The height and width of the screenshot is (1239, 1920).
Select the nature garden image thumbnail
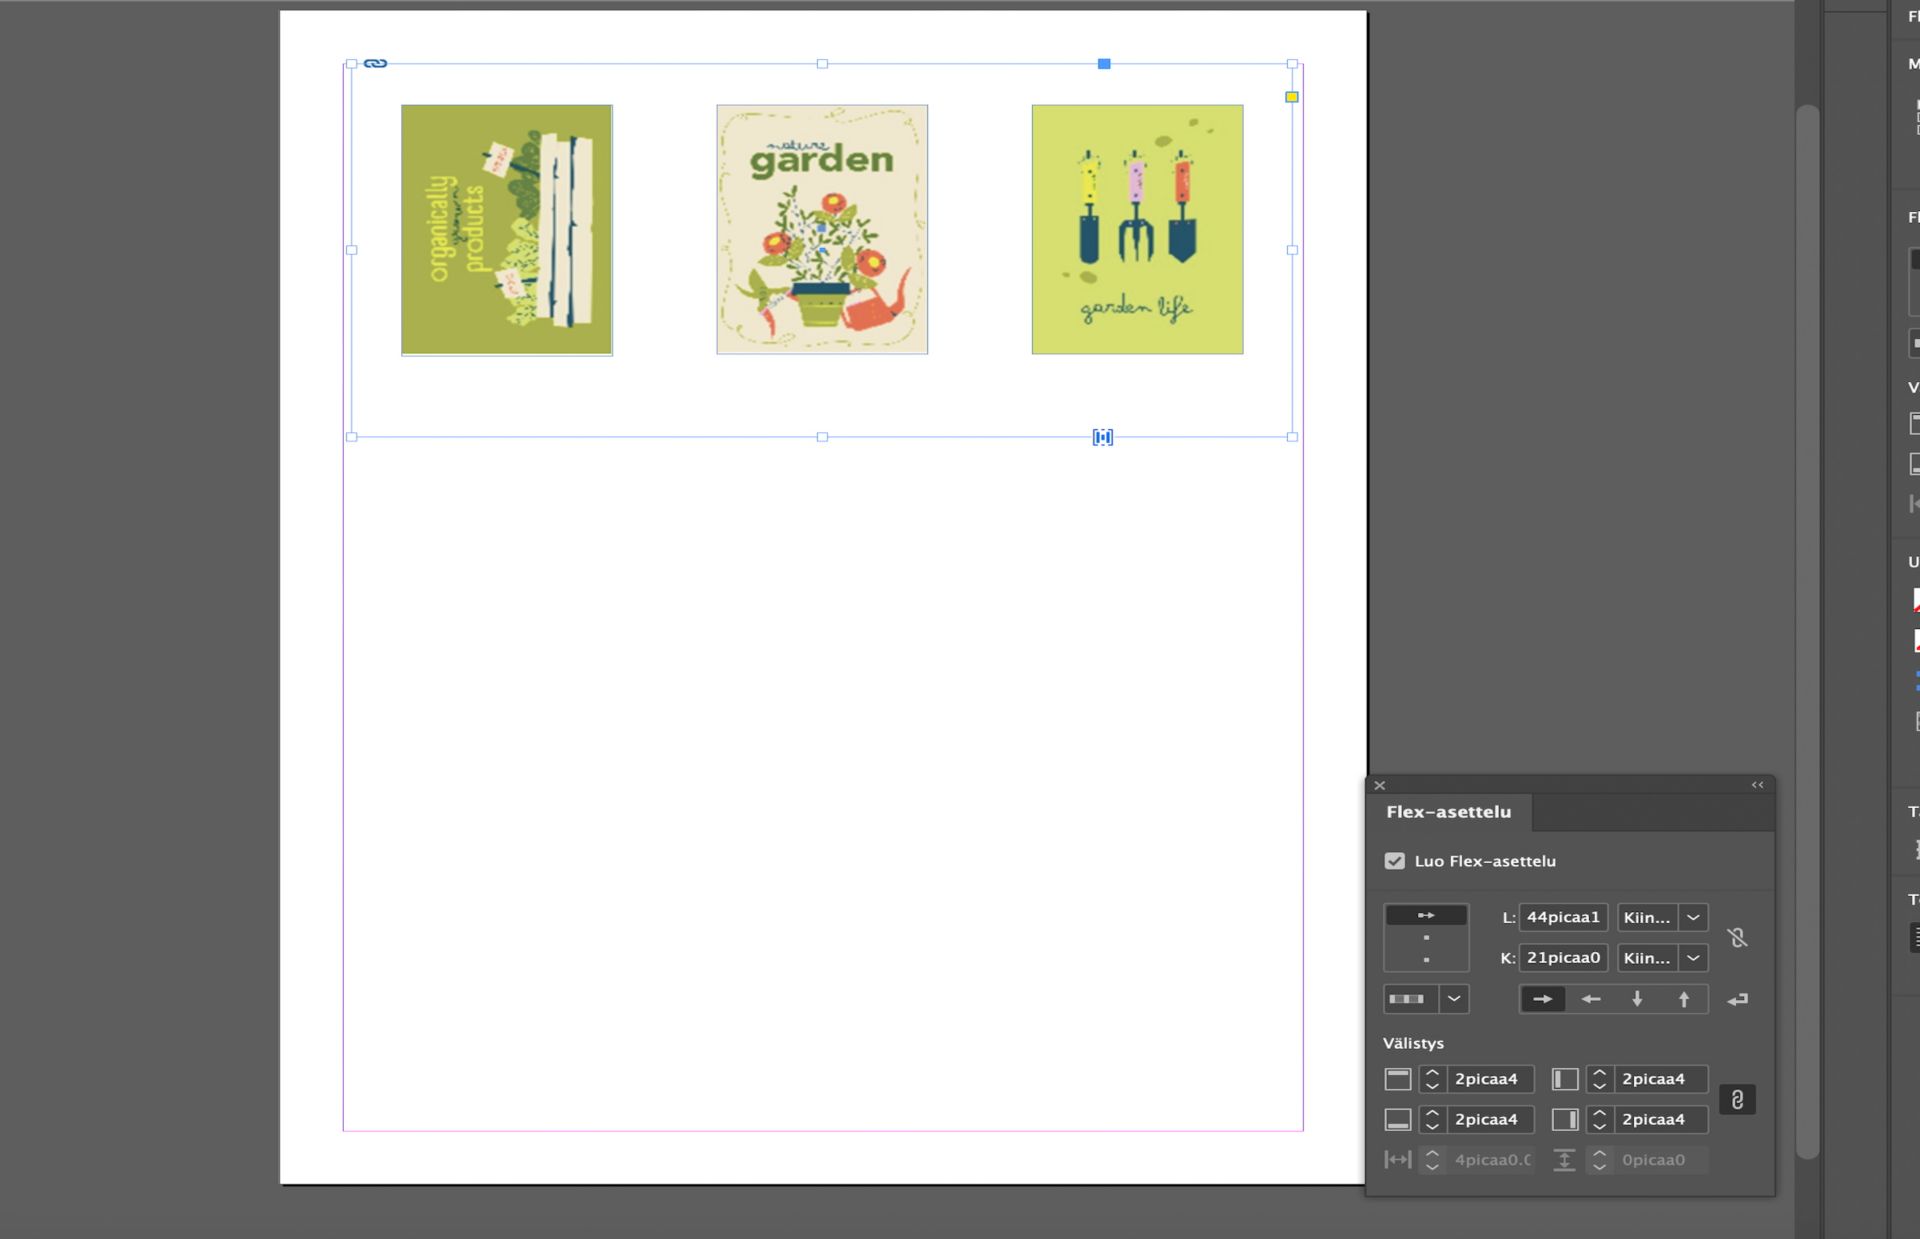822,229
